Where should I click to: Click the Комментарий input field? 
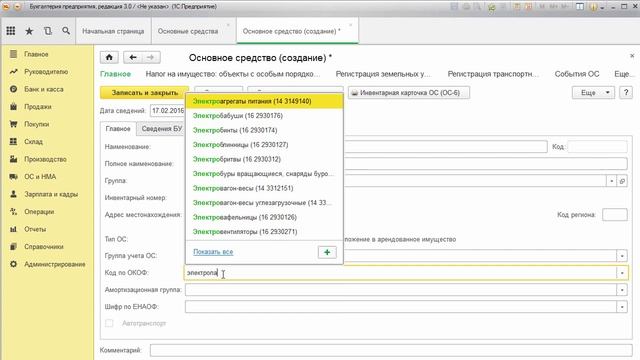pyautogui.click(x=391, y=350)
